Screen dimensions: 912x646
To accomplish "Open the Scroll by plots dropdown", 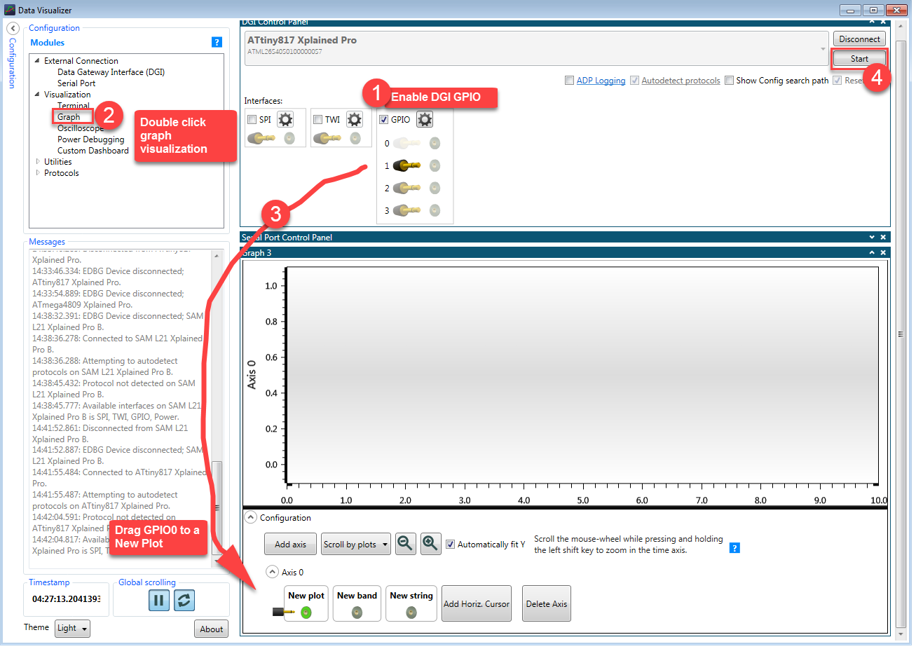I will [356, 544].
